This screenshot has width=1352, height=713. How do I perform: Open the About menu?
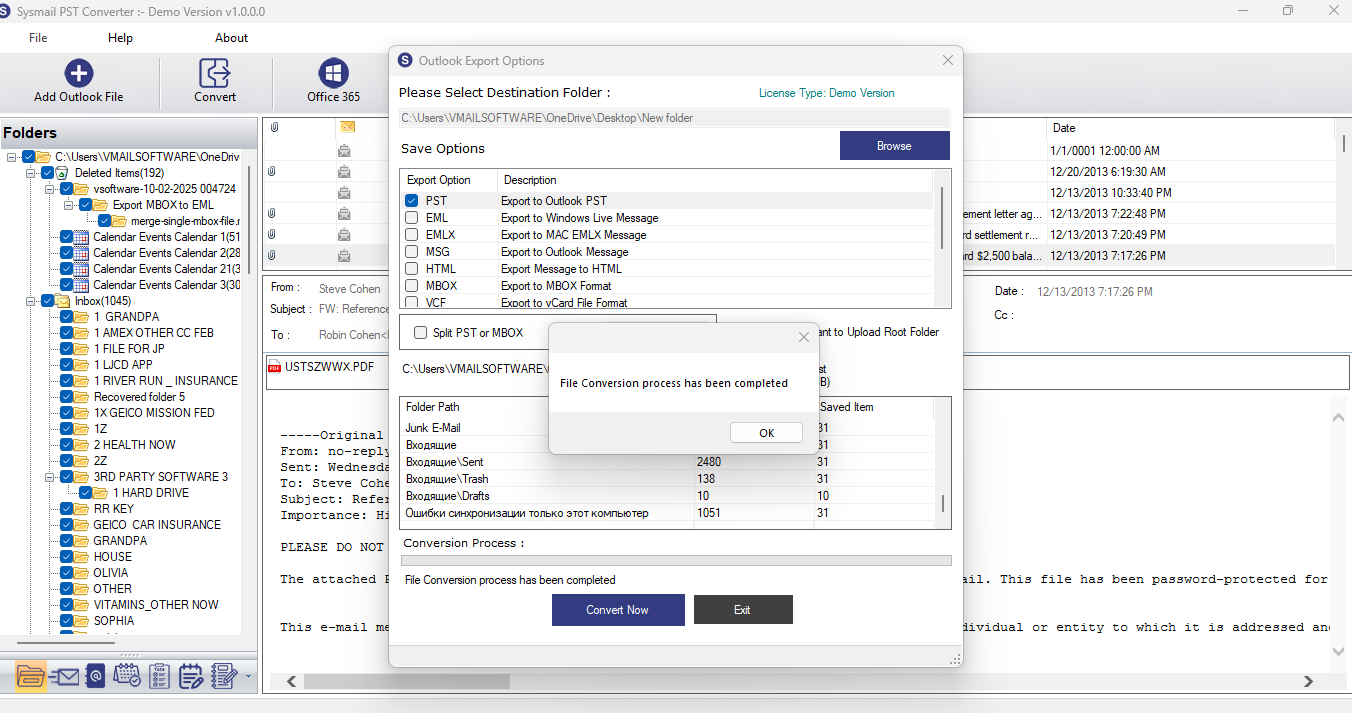tap(231, 38)
